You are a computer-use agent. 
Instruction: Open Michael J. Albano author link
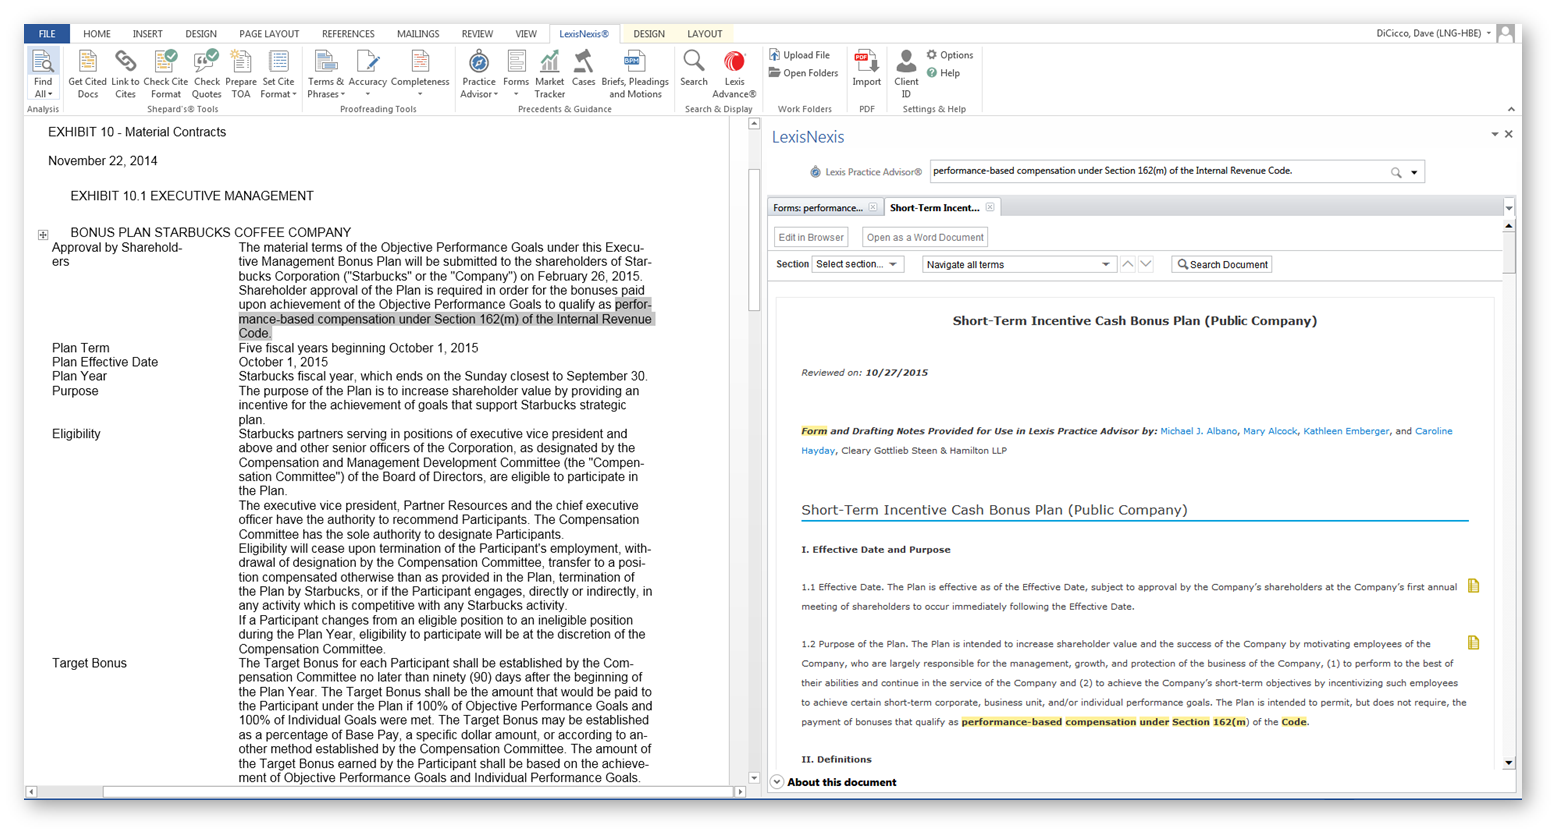(1199, 431)
